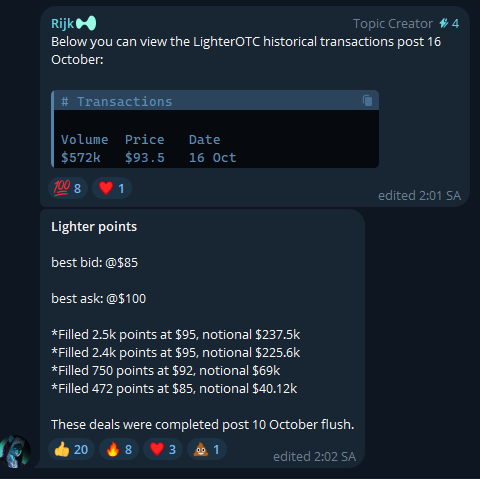This screenshot has height=479, width=480.
Task: Add thumbs-up reaction showing 20
Action: (x=71, y=449)
